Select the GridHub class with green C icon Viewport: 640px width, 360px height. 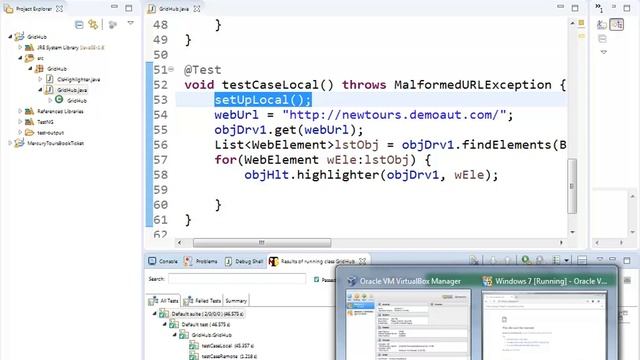(x=77, y=100)
